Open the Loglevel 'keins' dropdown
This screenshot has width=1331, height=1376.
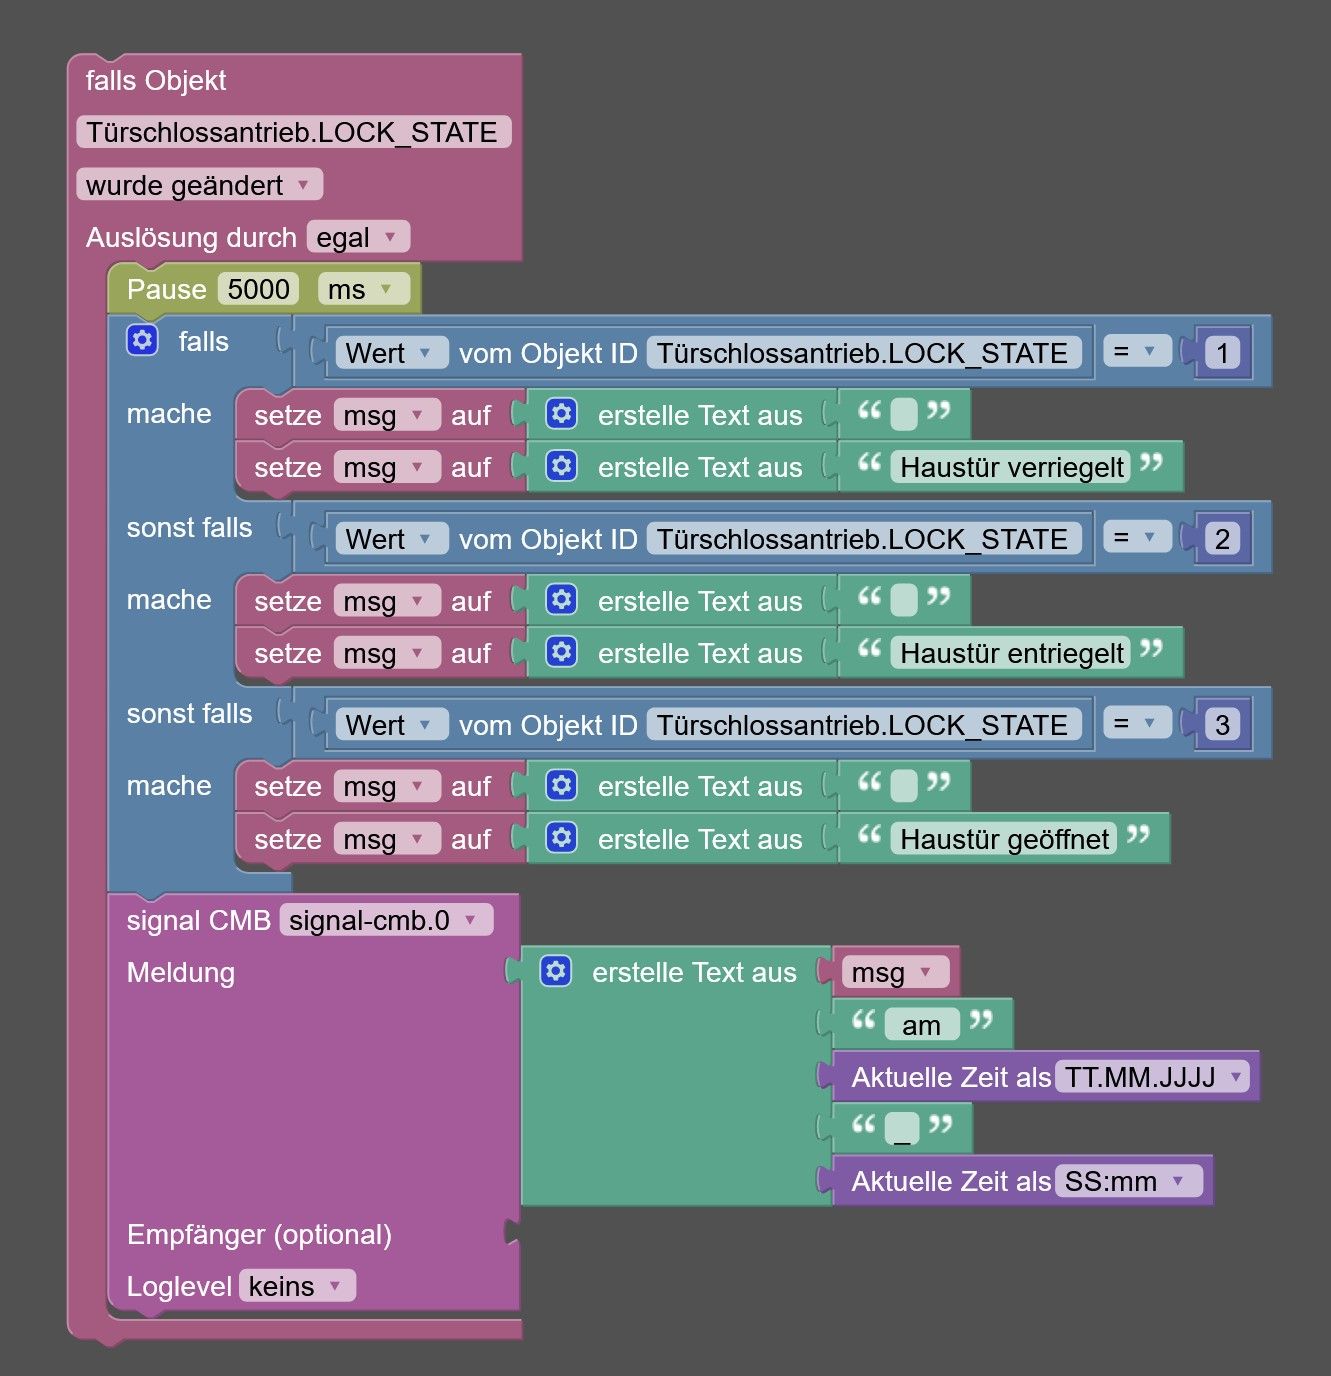coord(297,1286)
